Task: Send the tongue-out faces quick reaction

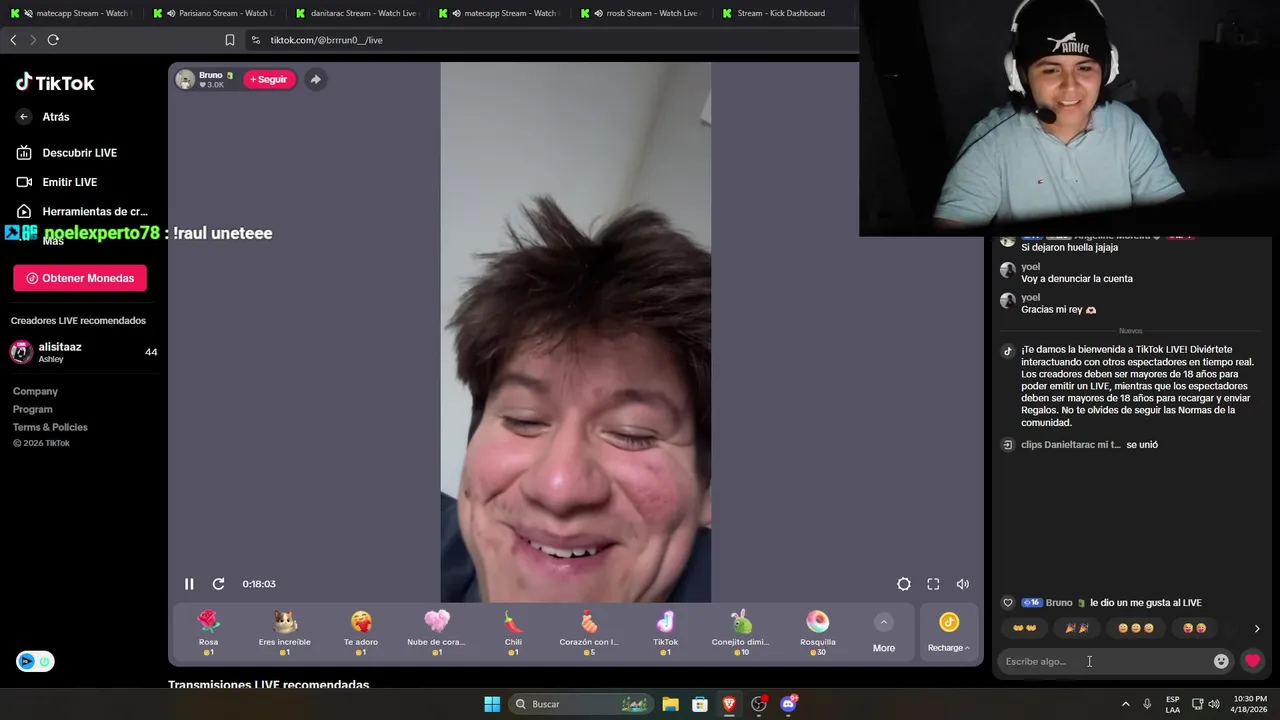Action: [x=1194, y=628]
